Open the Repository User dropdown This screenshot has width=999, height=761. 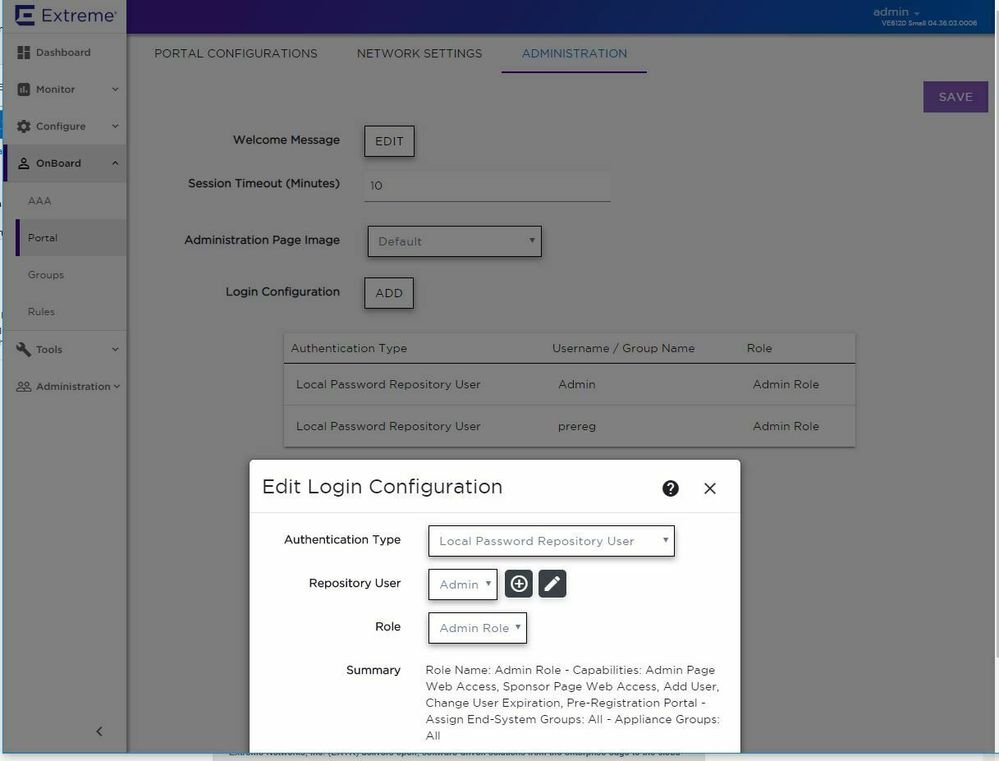coord(462,585)
